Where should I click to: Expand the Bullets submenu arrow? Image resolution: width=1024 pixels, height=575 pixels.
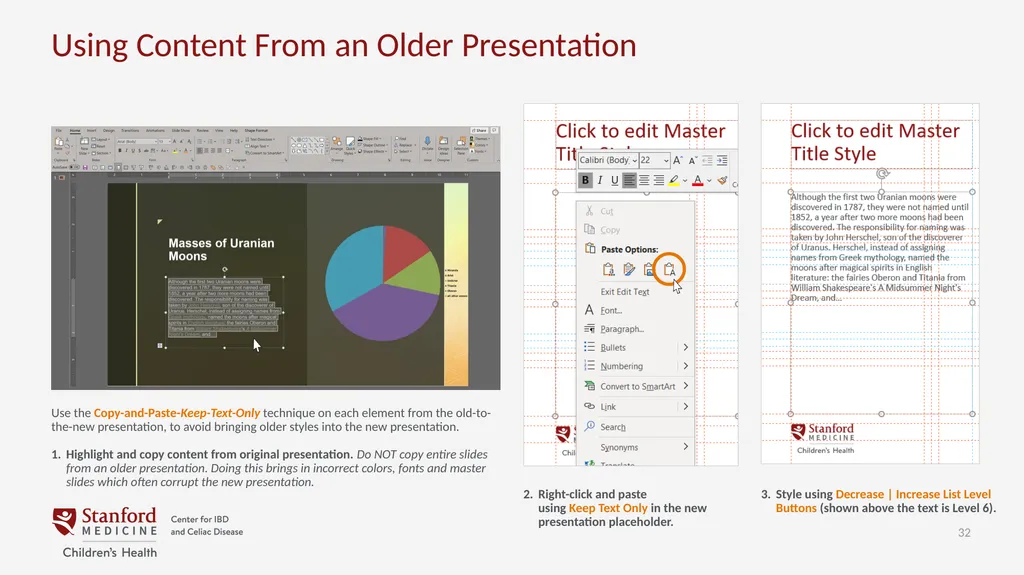(x=685, y=347)
